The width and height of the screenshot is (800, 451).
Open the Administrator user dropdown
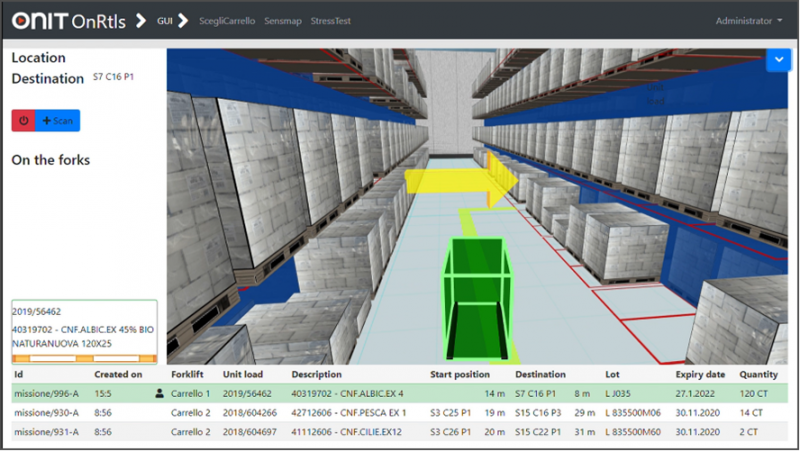[749, 21]
